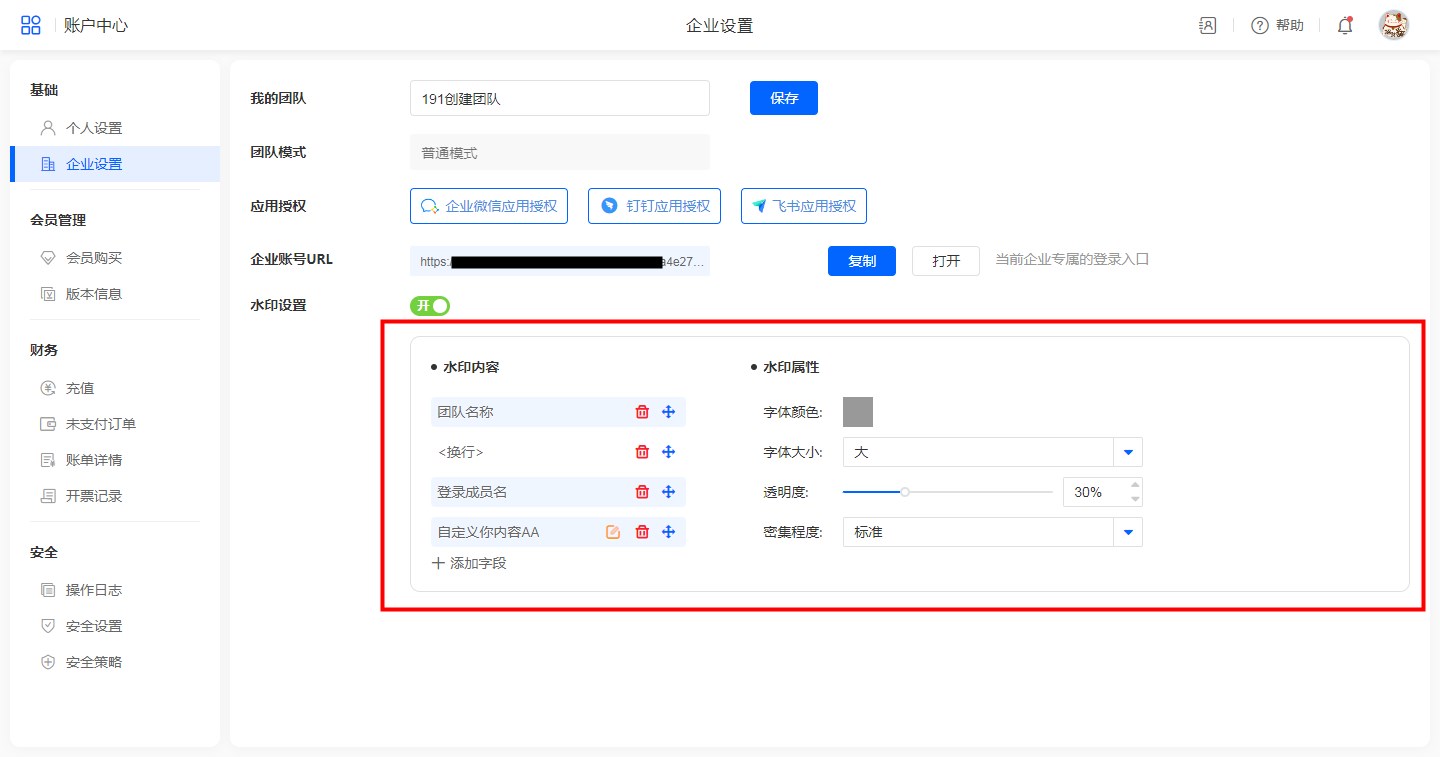Open 个人设置 in sidebar
This screenshot has width=1440, height=757.
(94, 128)
